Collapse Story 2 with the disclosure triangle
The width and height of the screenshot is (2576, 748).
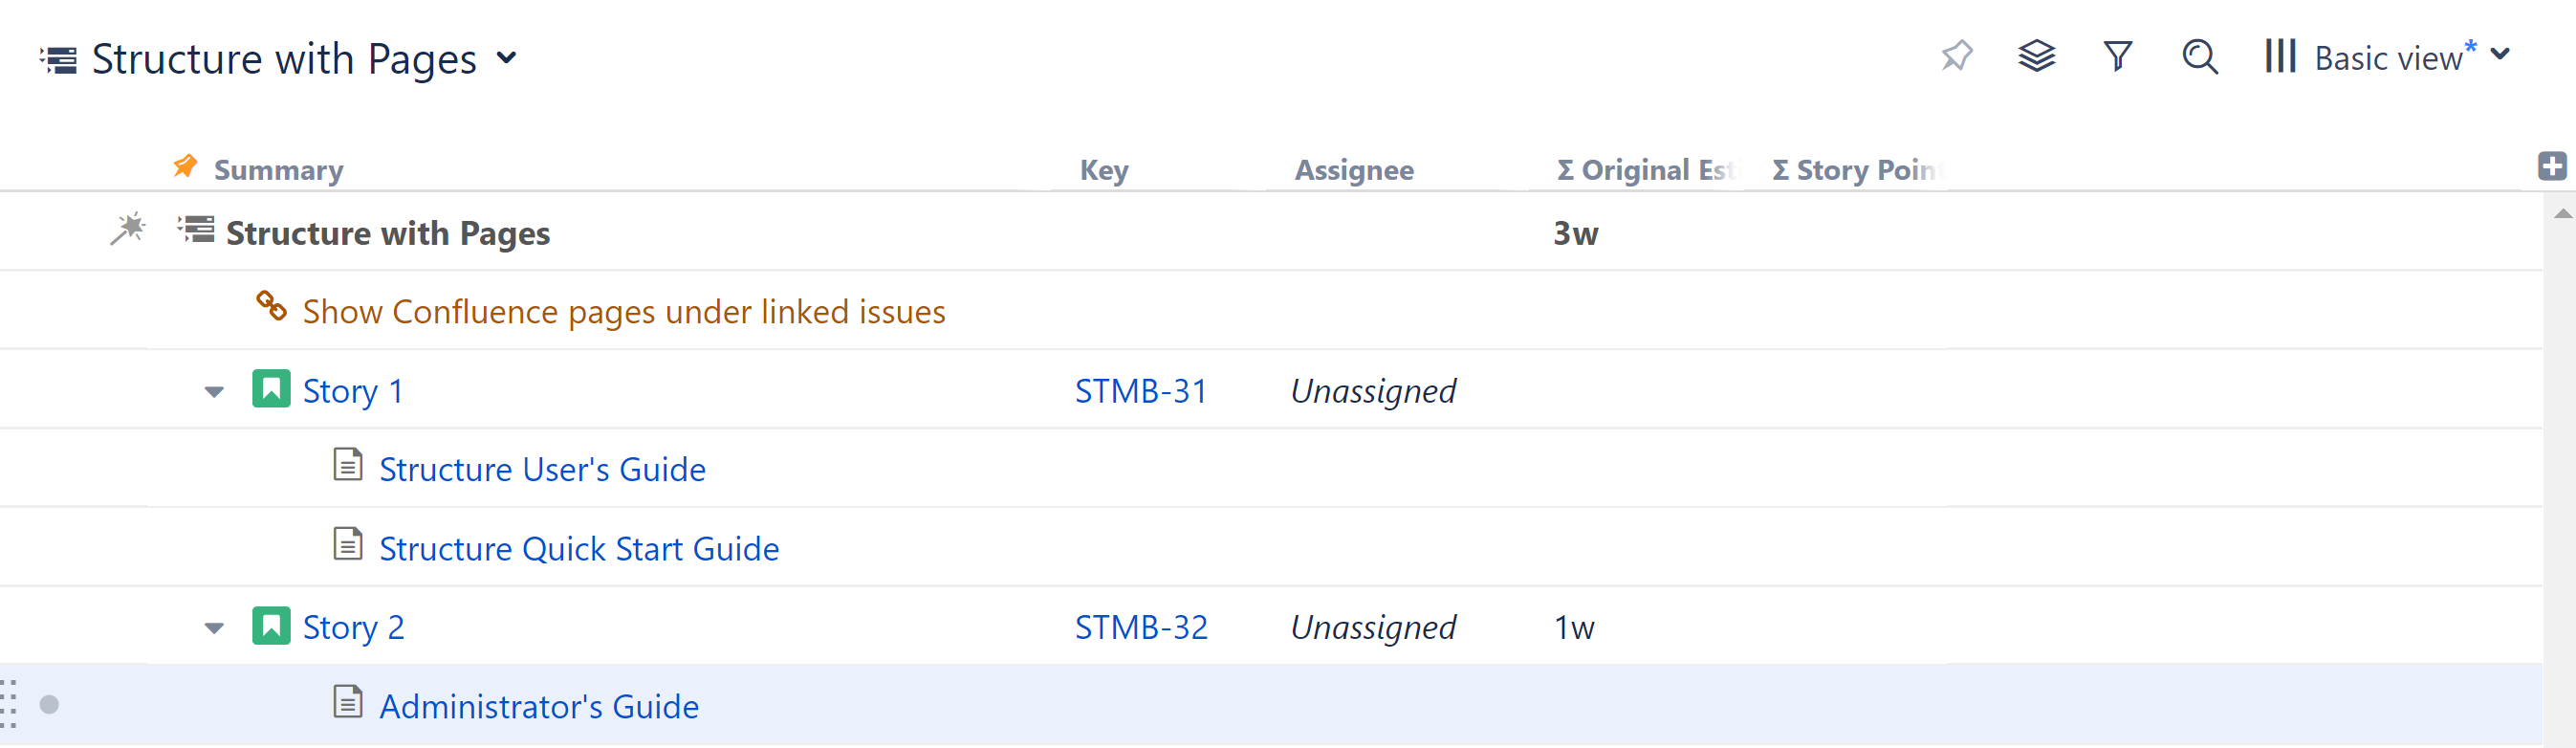[213, 628]
